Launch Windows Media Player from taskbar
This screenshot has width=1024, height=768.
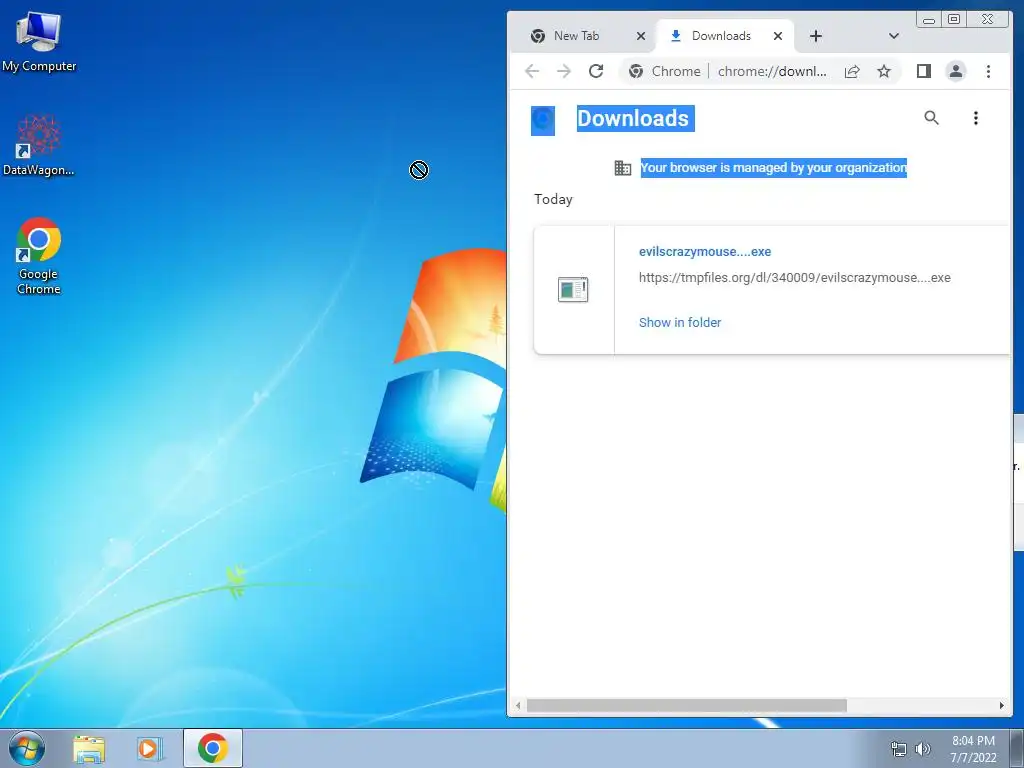149,748
